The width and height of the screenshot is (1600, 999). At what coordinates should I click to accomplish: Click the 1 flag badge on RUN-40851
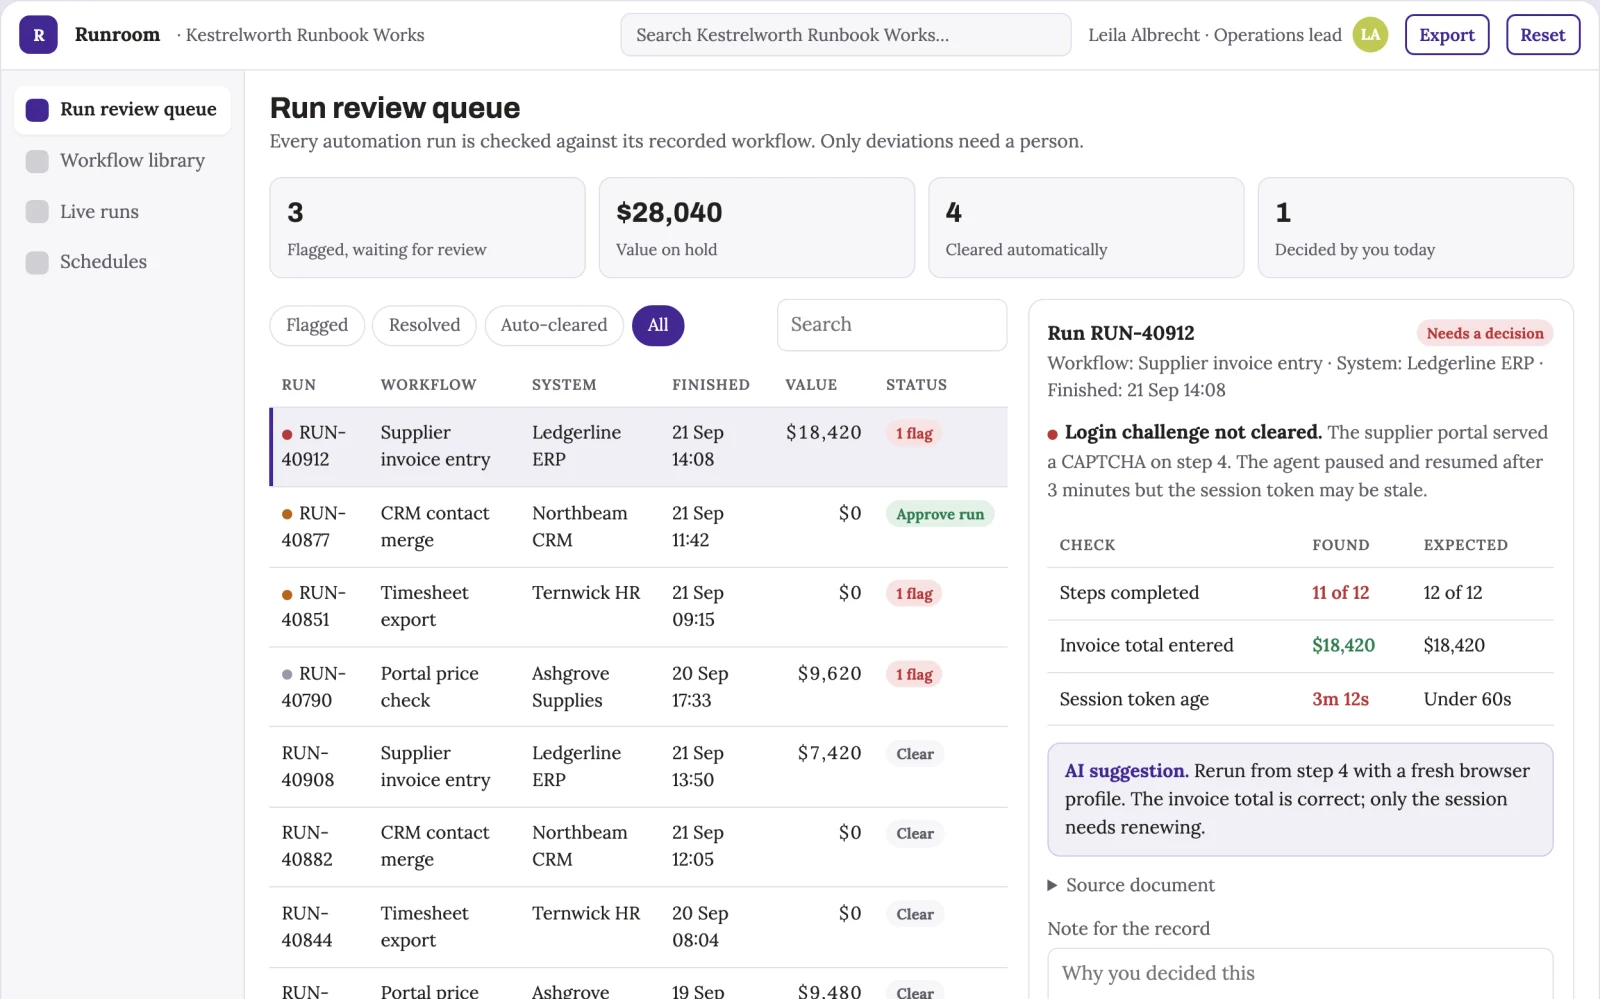914,594
